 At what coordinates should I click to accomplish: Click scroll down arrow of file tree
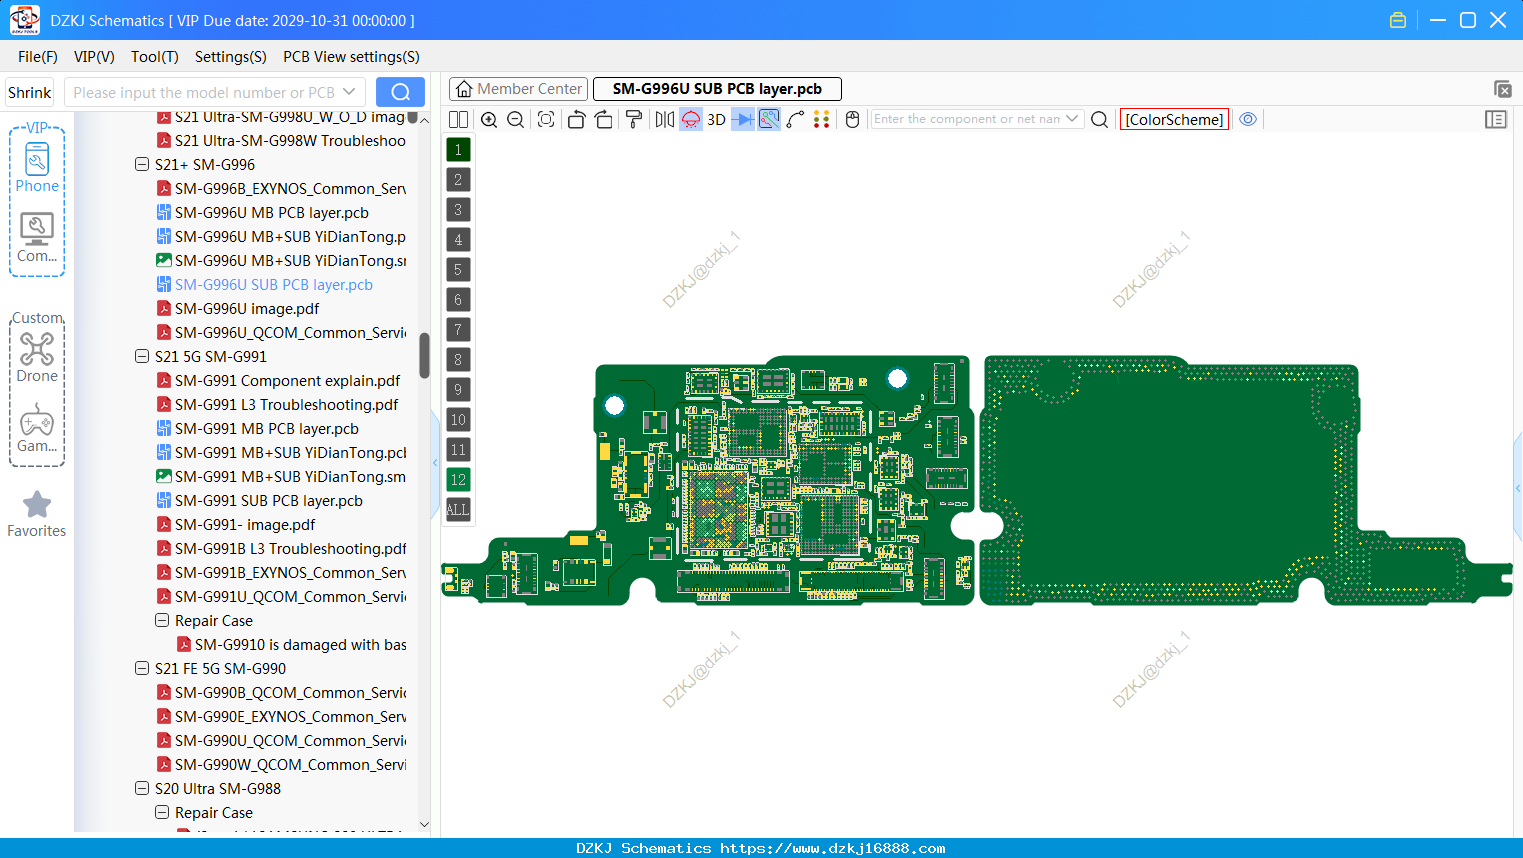(x=424, y=825)
